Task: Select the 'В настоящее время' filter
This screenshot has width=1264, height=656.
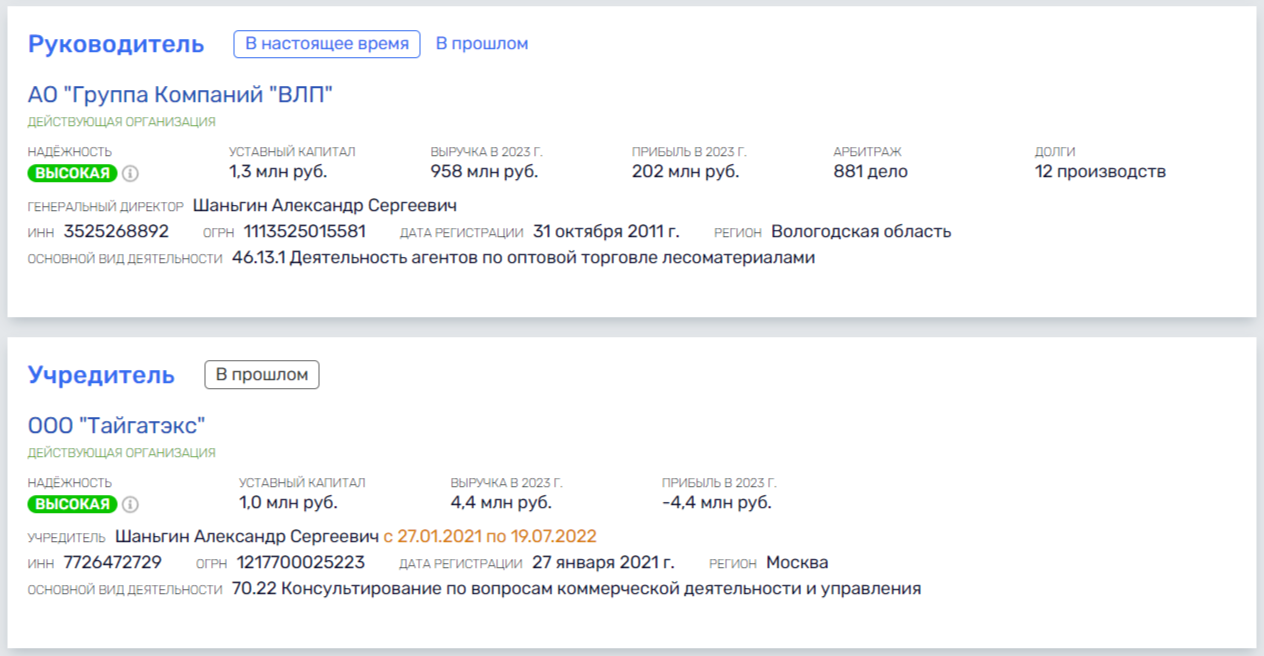Action: tap(327, 44)
